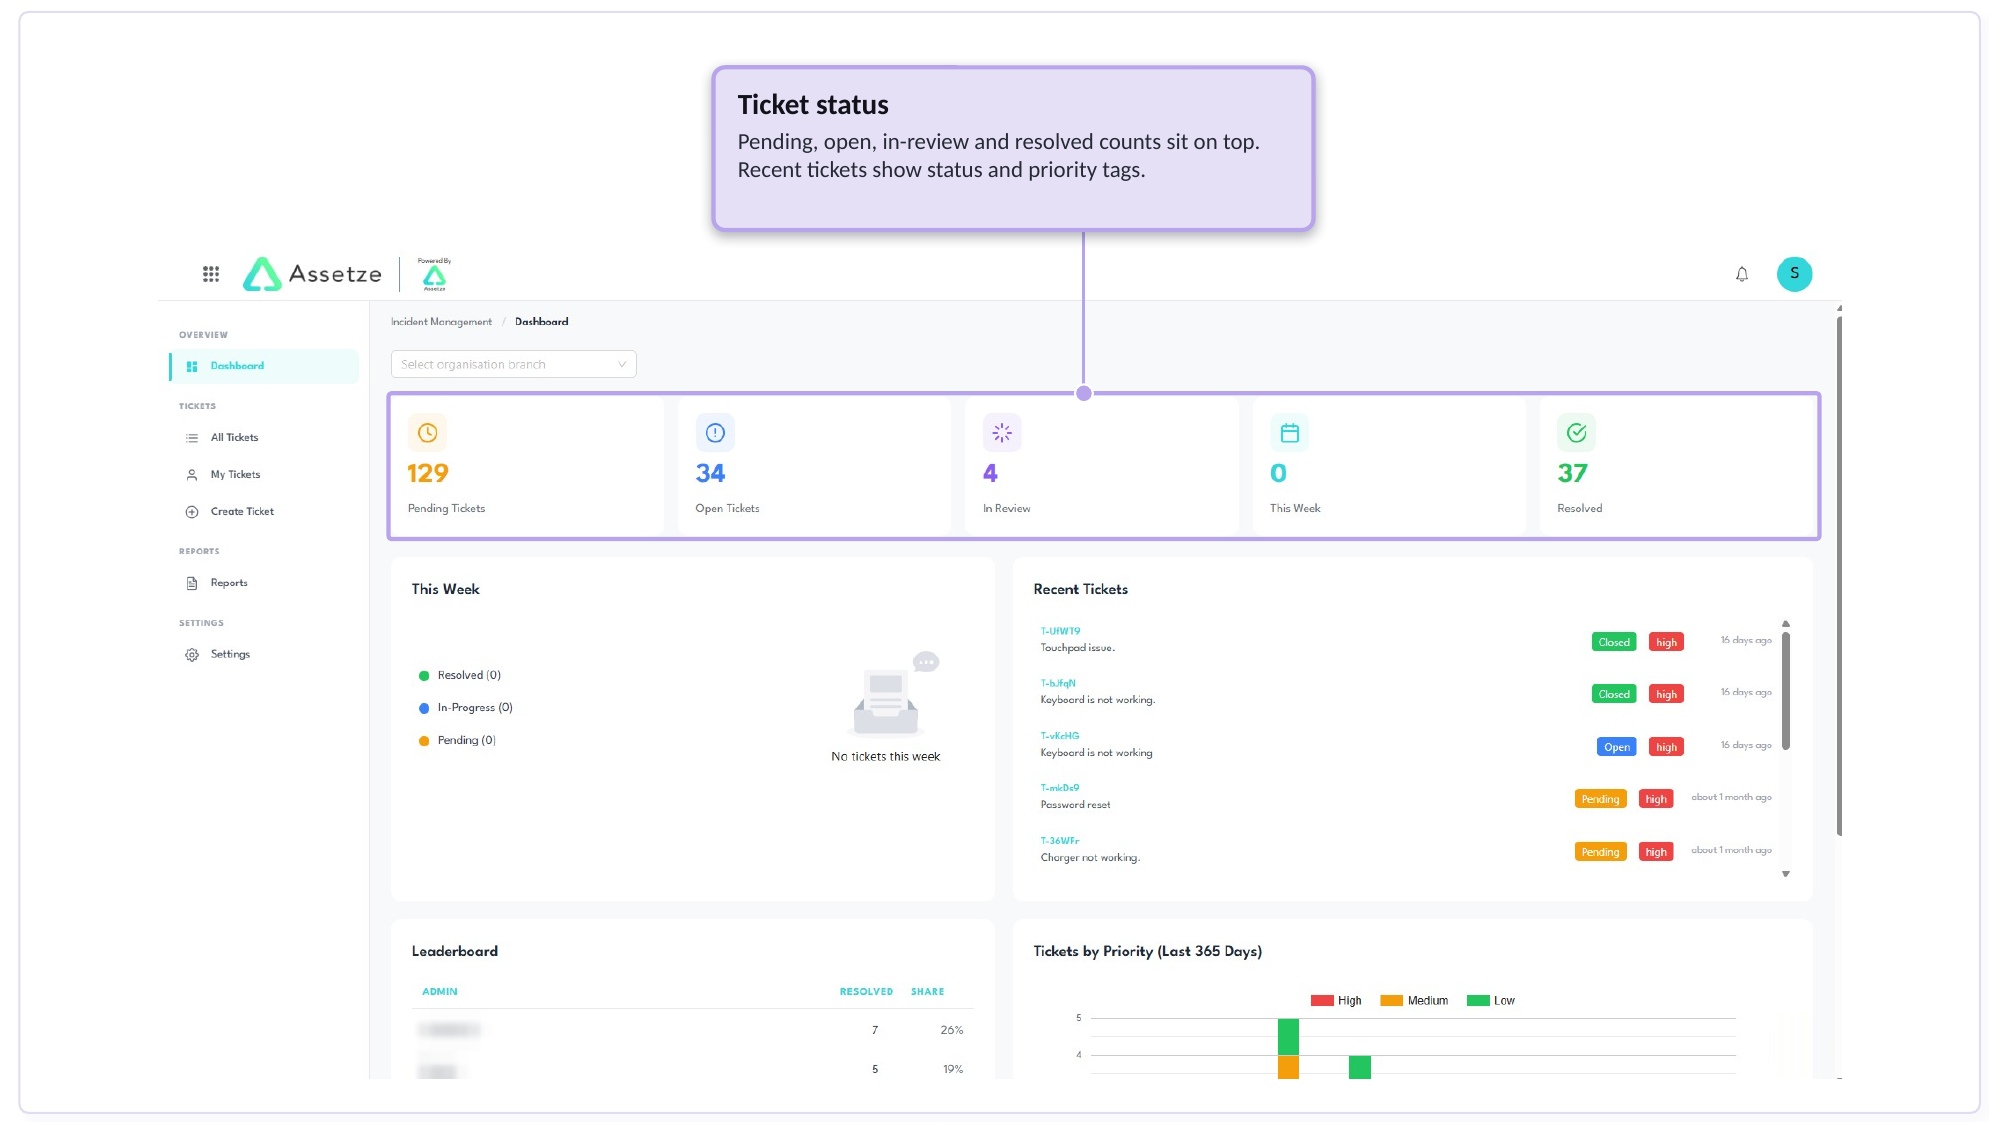Open the Dashboard menu item
The height and width of the screenshot is (1125, 2001).
point(264,366)
